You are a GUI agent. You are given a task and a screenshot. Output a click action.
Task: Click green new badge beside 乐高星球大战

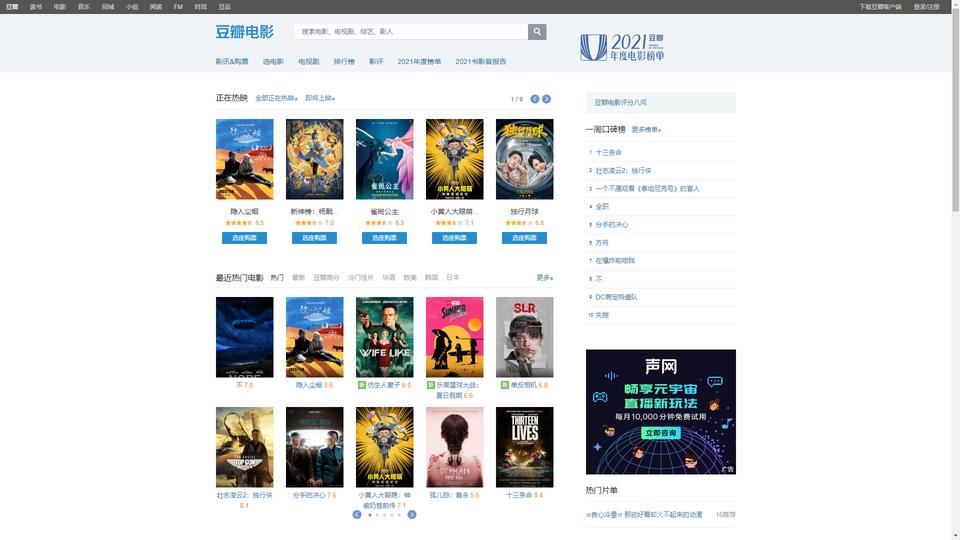pyautogui.click(x=430, y=385)
